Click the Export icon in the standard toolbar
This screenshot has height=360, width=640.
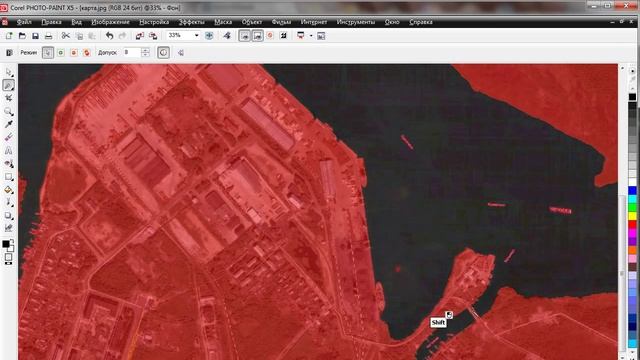point(153,36)
